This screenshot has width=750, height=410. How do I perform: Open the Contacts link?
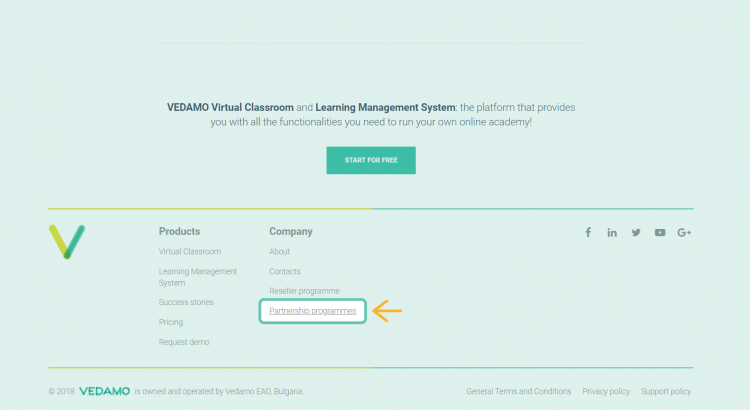[285, 271]
